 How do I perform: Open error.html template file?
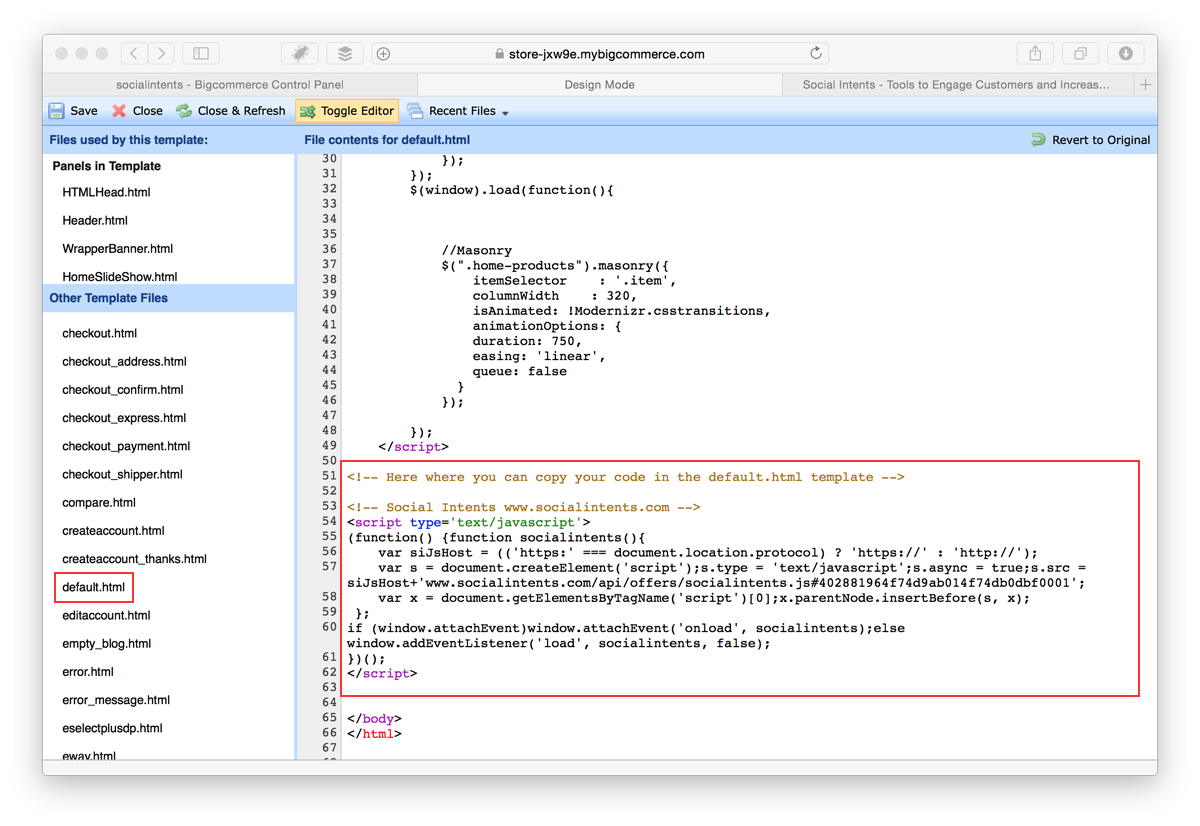(x=88, y=672)
